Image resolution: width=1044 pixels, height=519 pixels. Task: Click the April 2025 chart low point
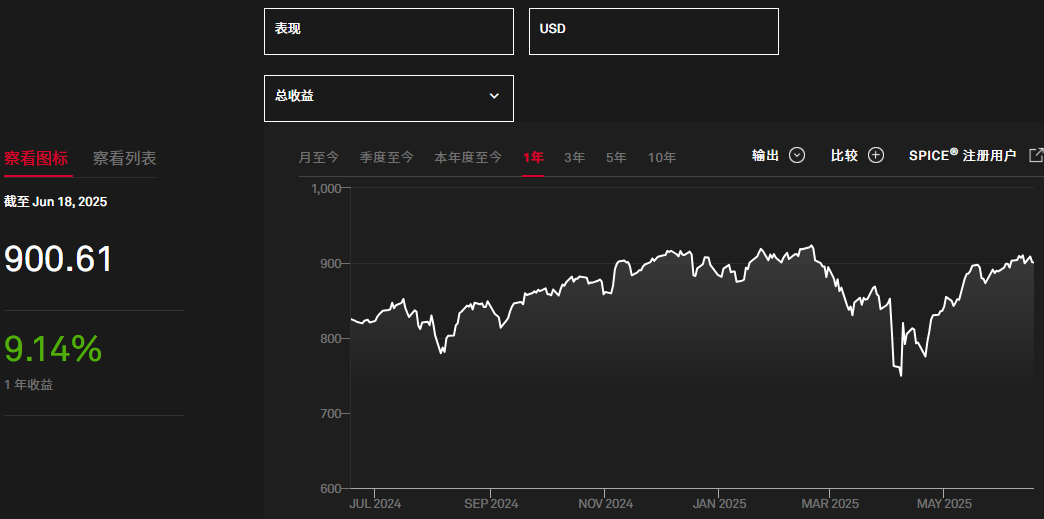click(x=901, y=376)
